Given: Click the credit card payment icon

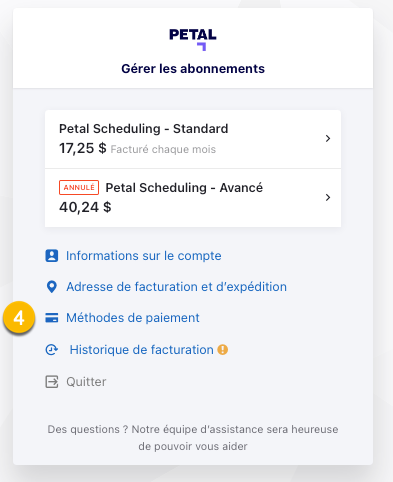Looking at the screenshot, I should pos(52,318).
